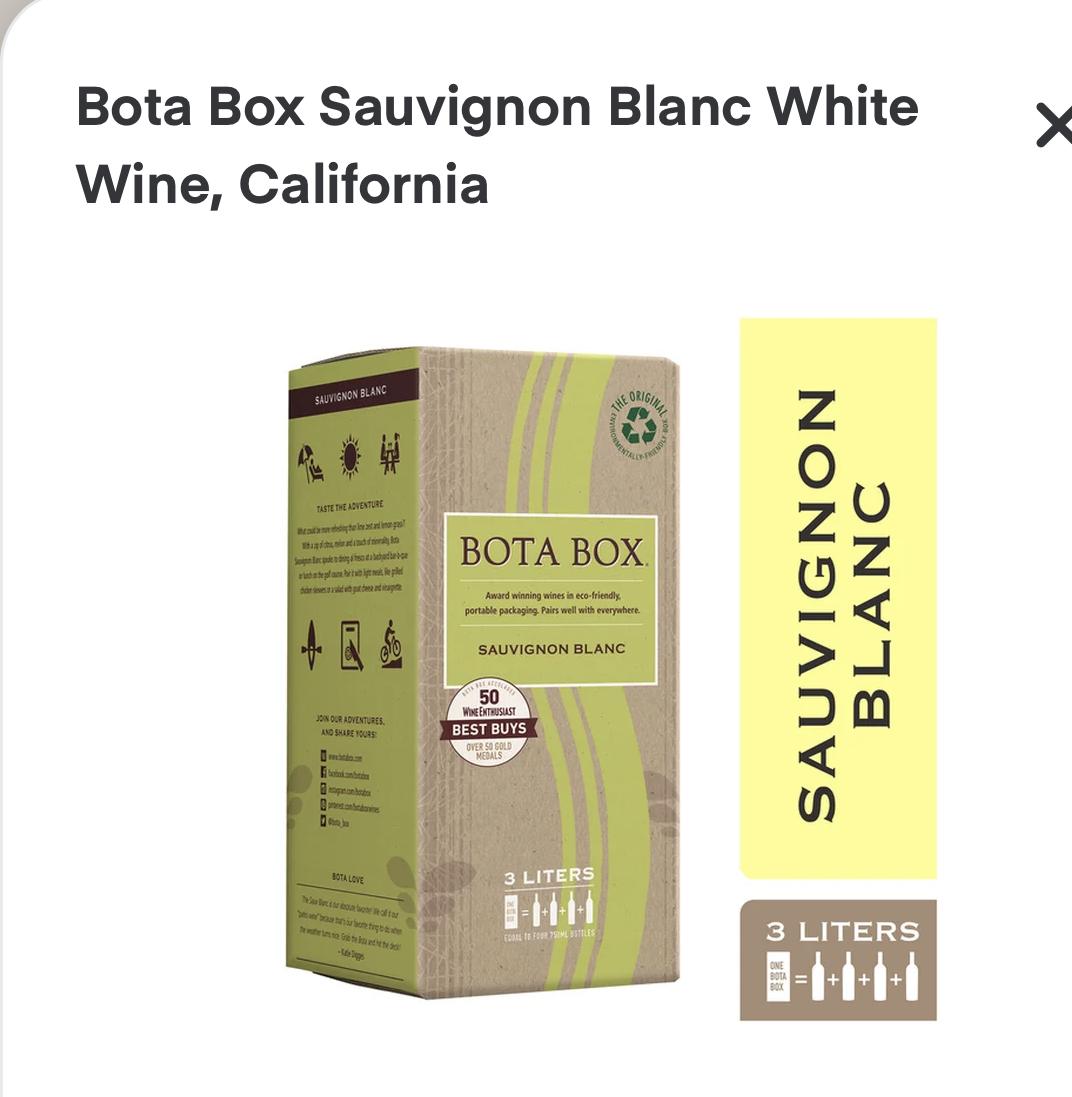Click the four bottles graphic in badge
Screen dimensions: 1072x1097
pos(842,977)
